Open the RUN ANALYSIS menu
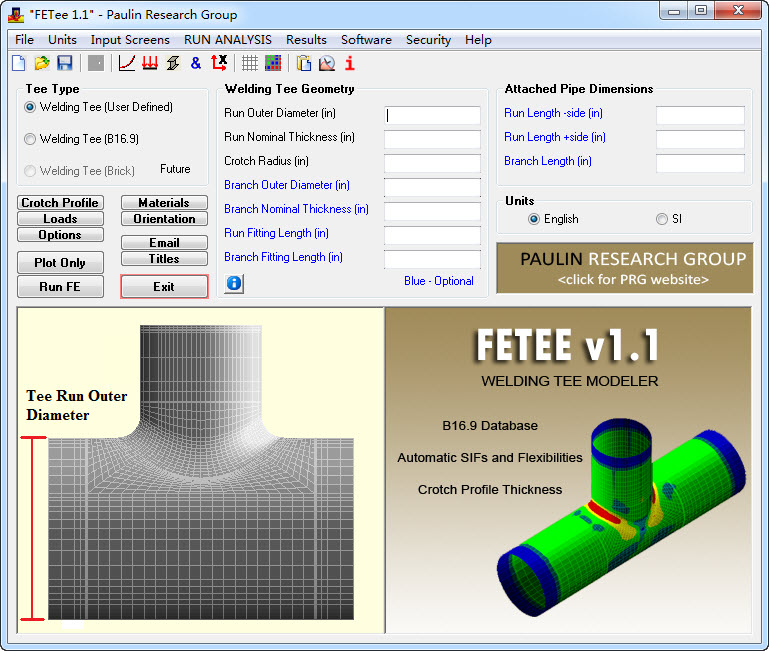Viewport: 769px width, 651px height. 228,40
